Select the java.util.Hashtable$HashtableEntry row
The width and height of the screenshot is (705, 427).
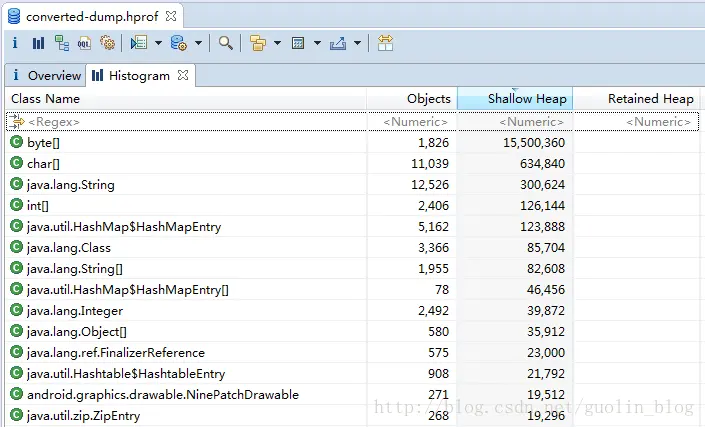coord(352,374)
